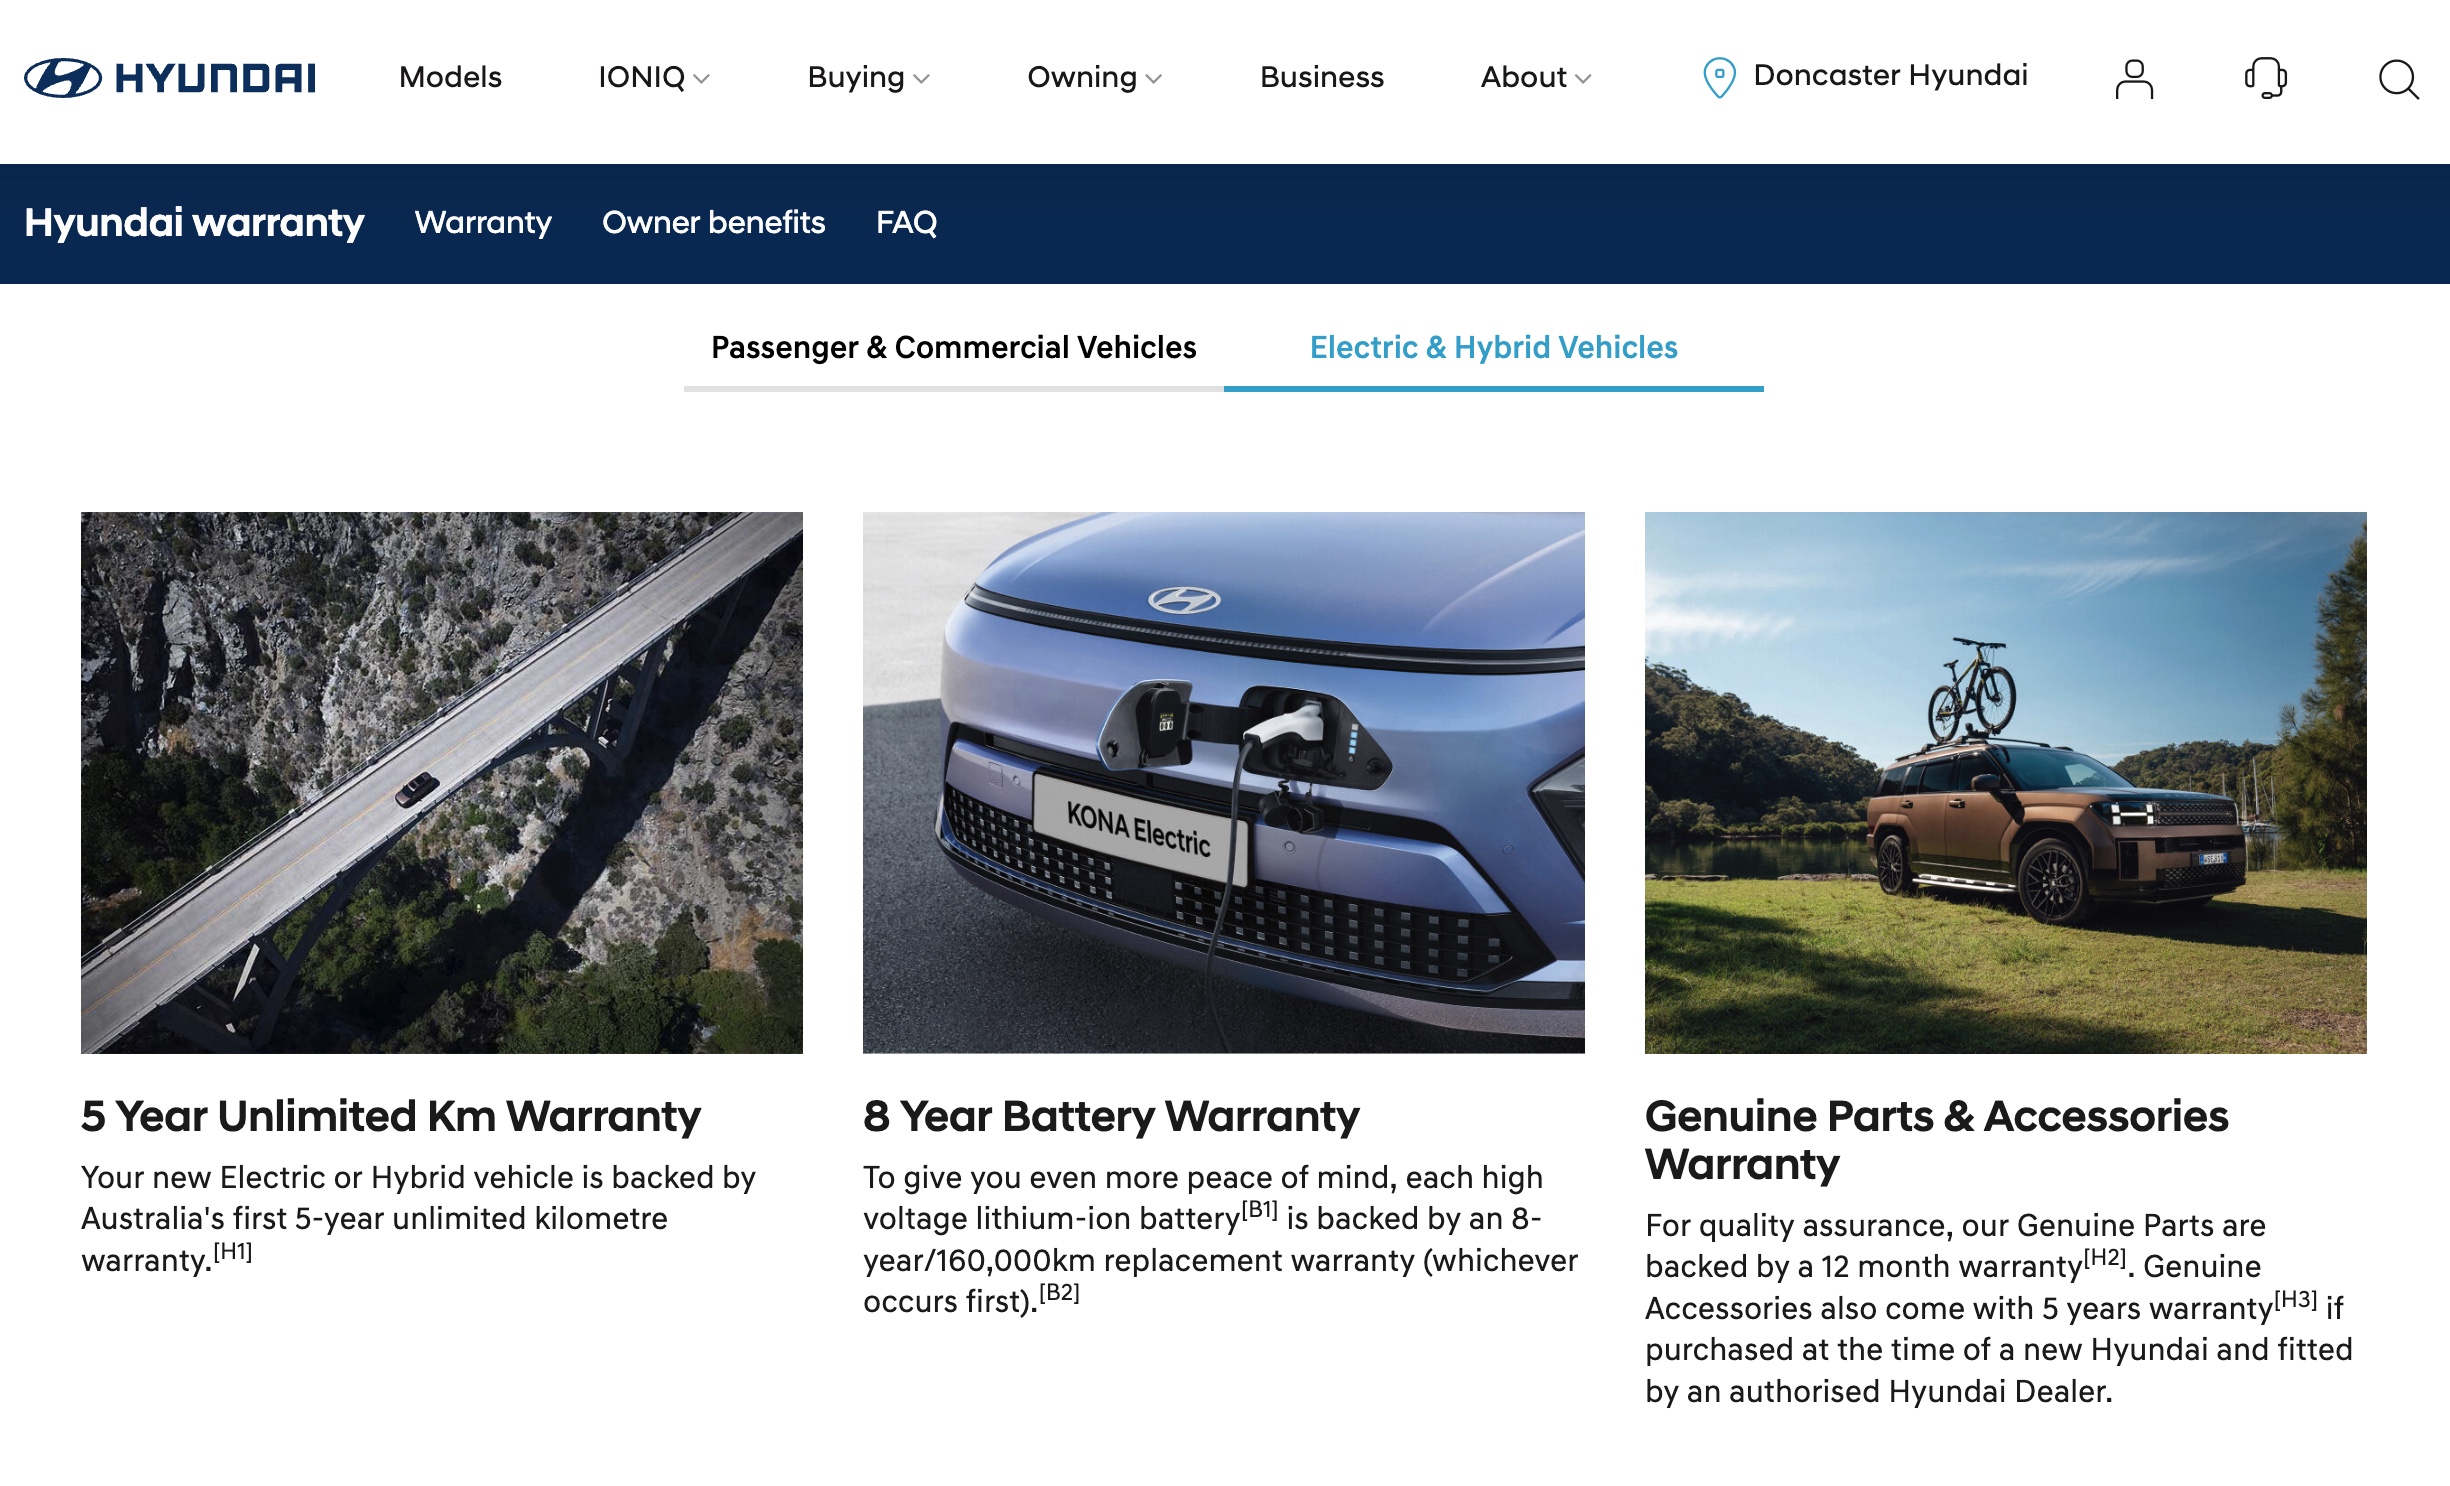Click the dealer location pin icon
This screenshot has width=2450, height=1486.
tap(1719, 77)
